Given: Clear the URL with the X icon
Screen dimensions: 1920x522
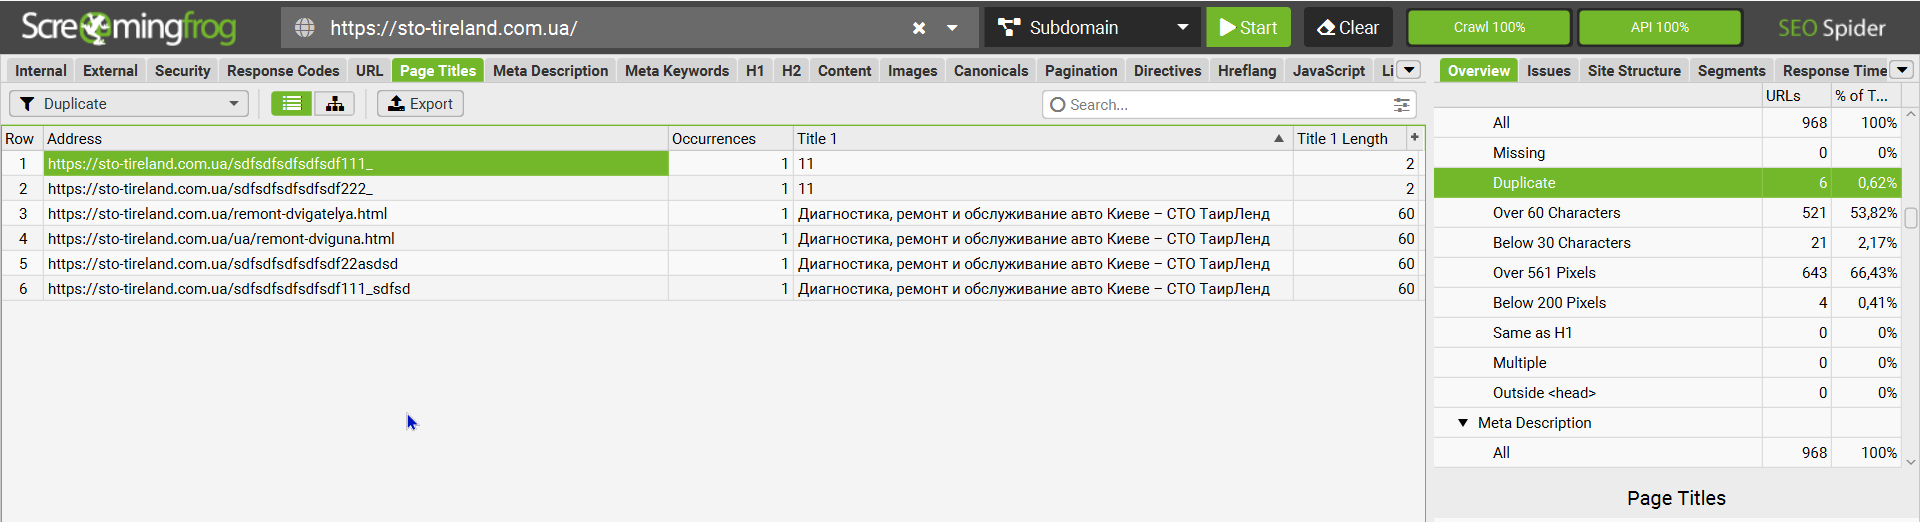Looking at the screenshot, I should click(x=919, y=28).
